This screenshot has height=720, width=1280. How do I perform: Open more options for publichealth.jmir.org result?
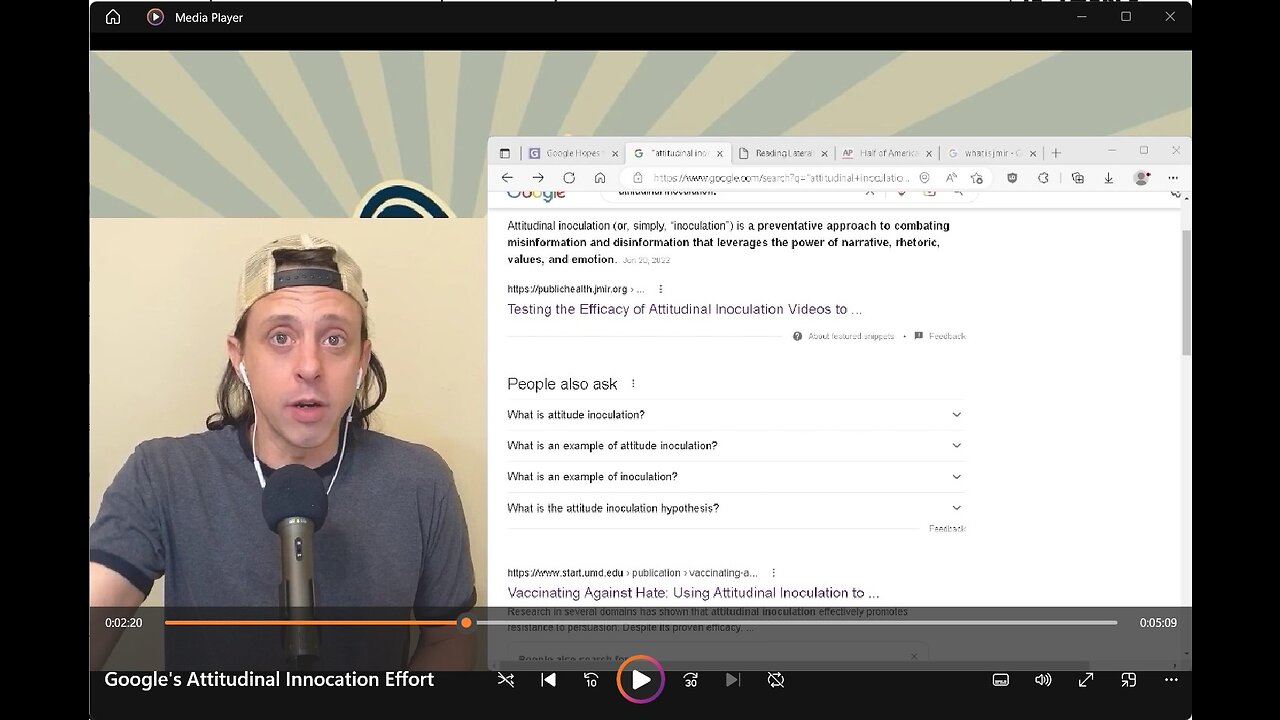point(660,289)
